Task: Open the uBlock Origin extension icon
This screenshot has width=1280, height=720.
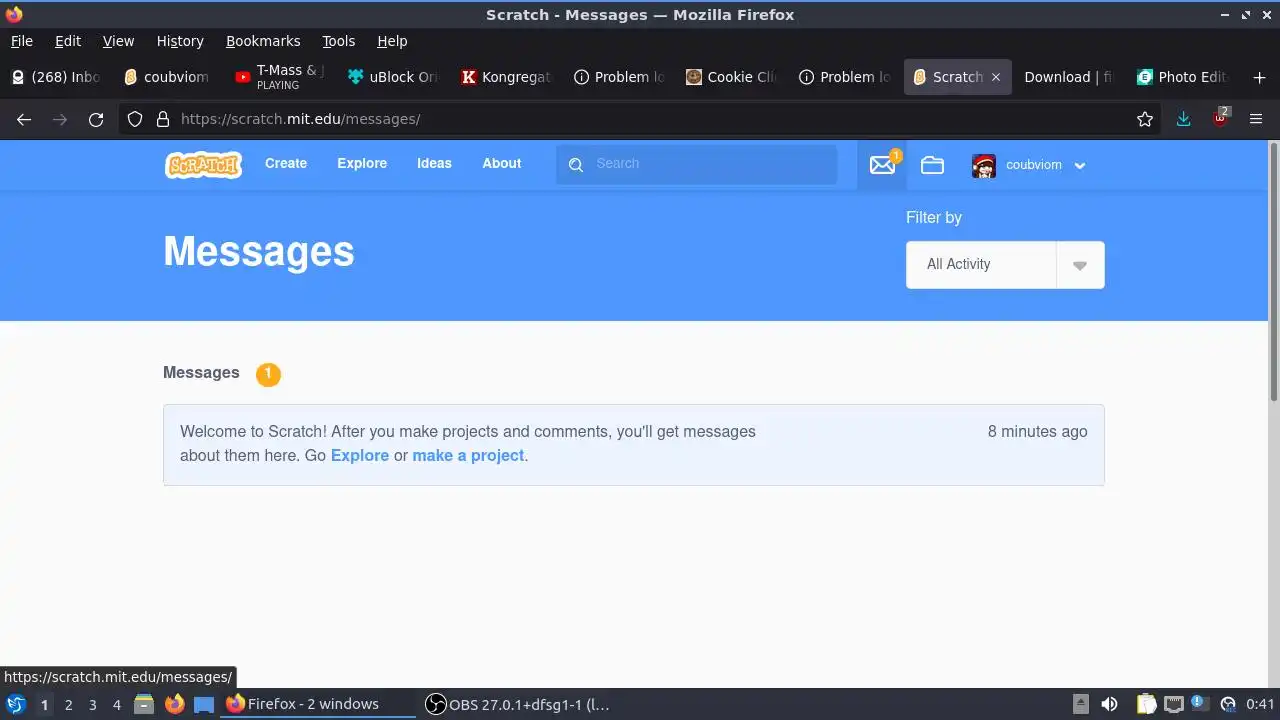Action: point(1220,118)
